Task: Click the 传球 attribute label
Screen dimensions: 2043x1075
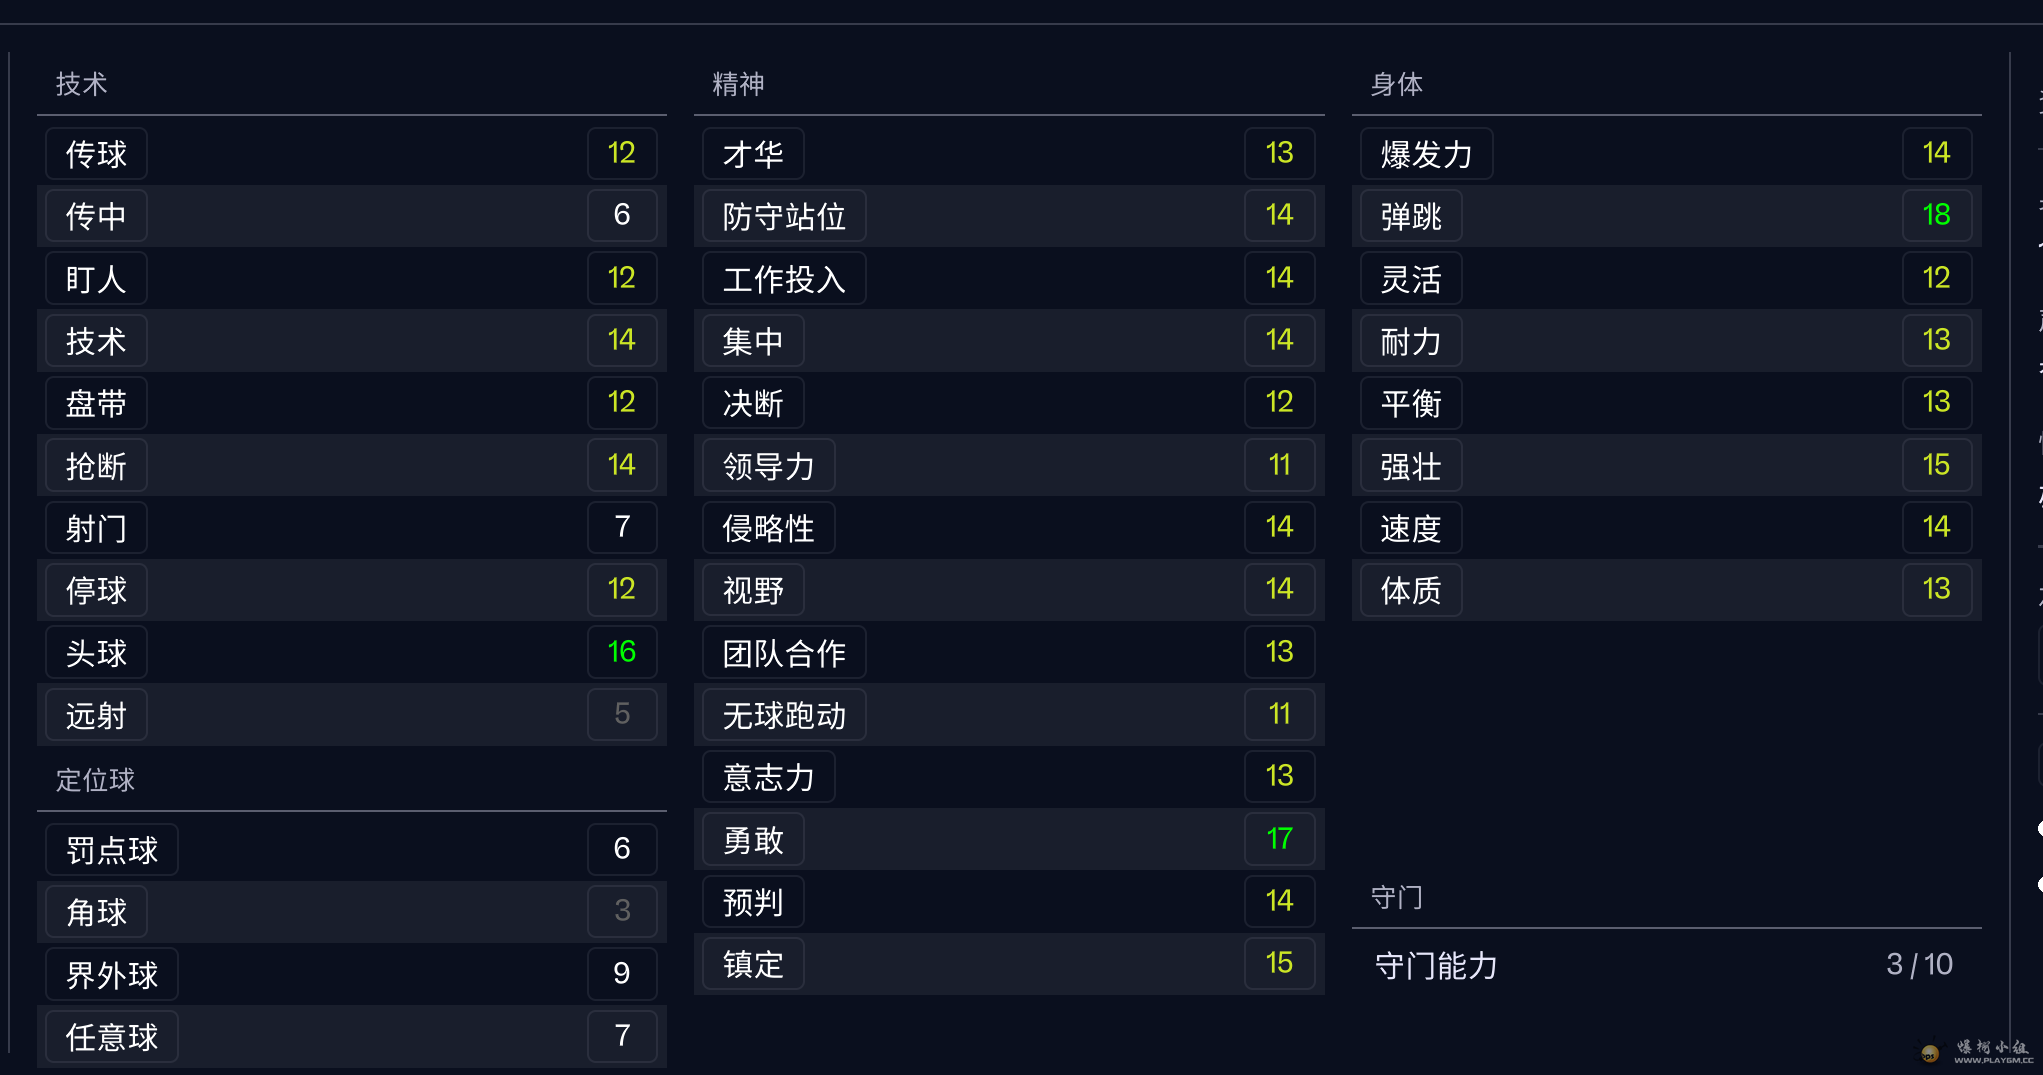Action: coord(96,154)
